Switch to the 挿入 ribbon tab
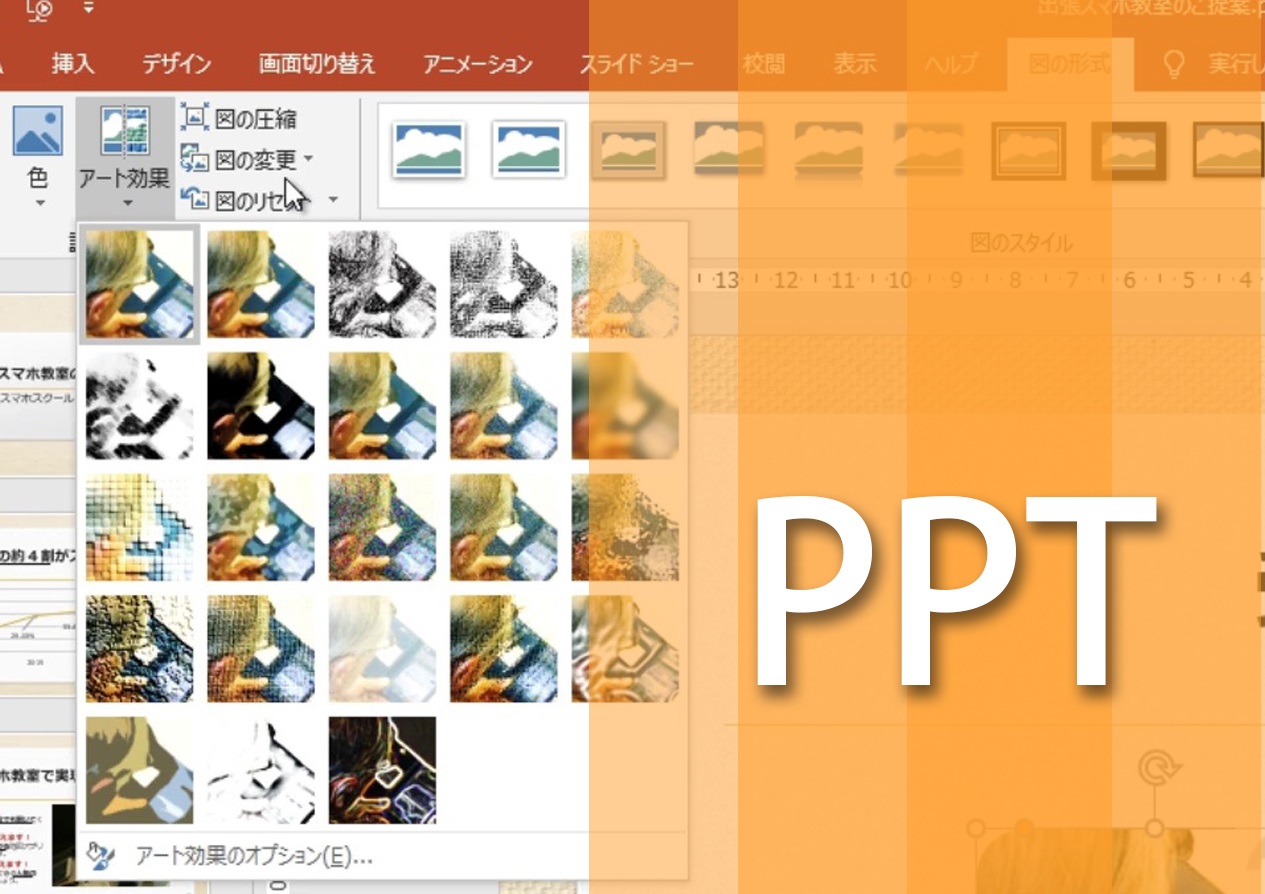The width and height of the screenshot is (1265, 894). [x=72, y=65]
